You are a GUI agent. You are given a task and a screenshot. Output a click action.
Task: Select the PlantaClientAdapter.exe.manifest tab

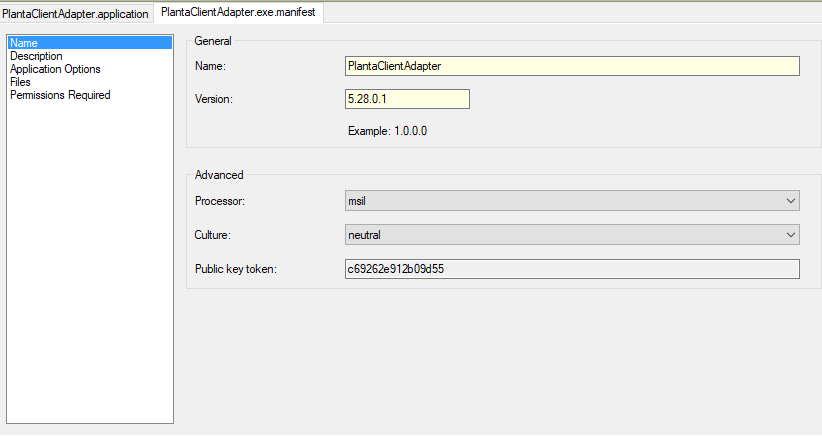click(237, 14)
